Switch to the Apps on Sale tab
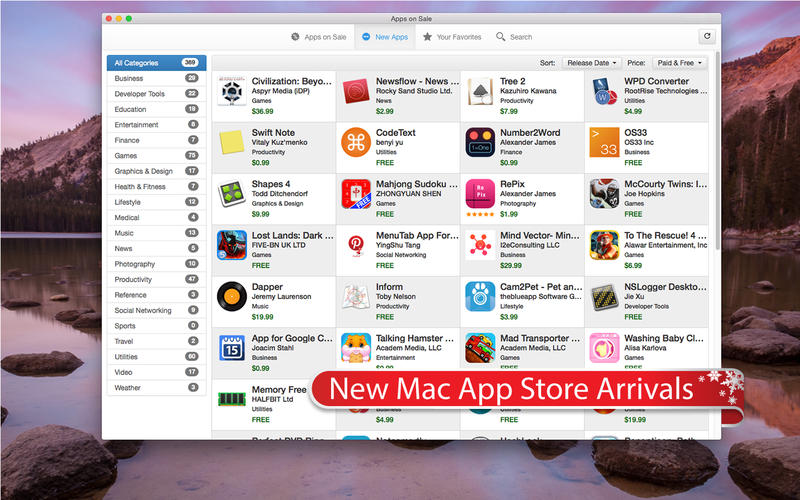 (319, 37)
